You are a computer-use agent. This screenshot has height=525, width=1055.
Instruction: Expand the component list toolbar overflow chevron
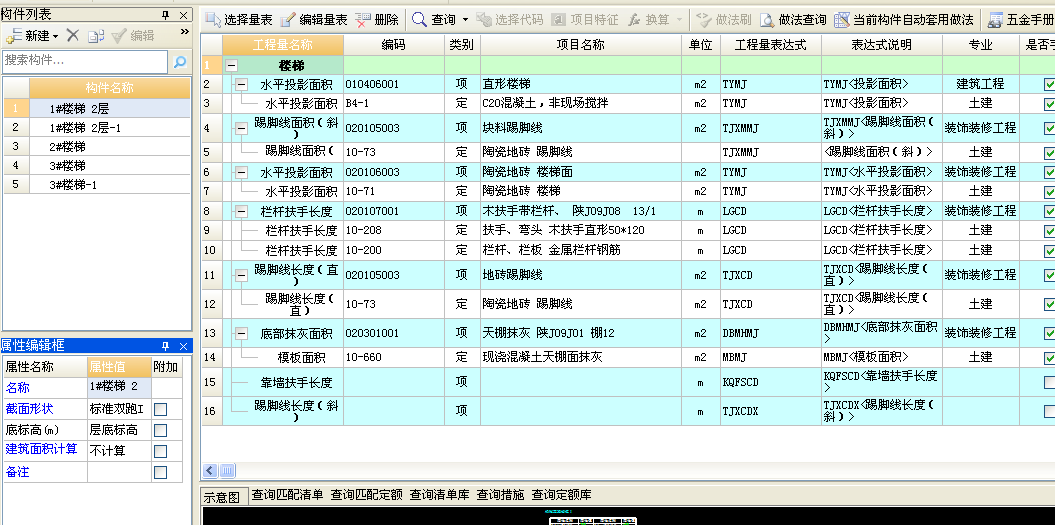(185, 32)
